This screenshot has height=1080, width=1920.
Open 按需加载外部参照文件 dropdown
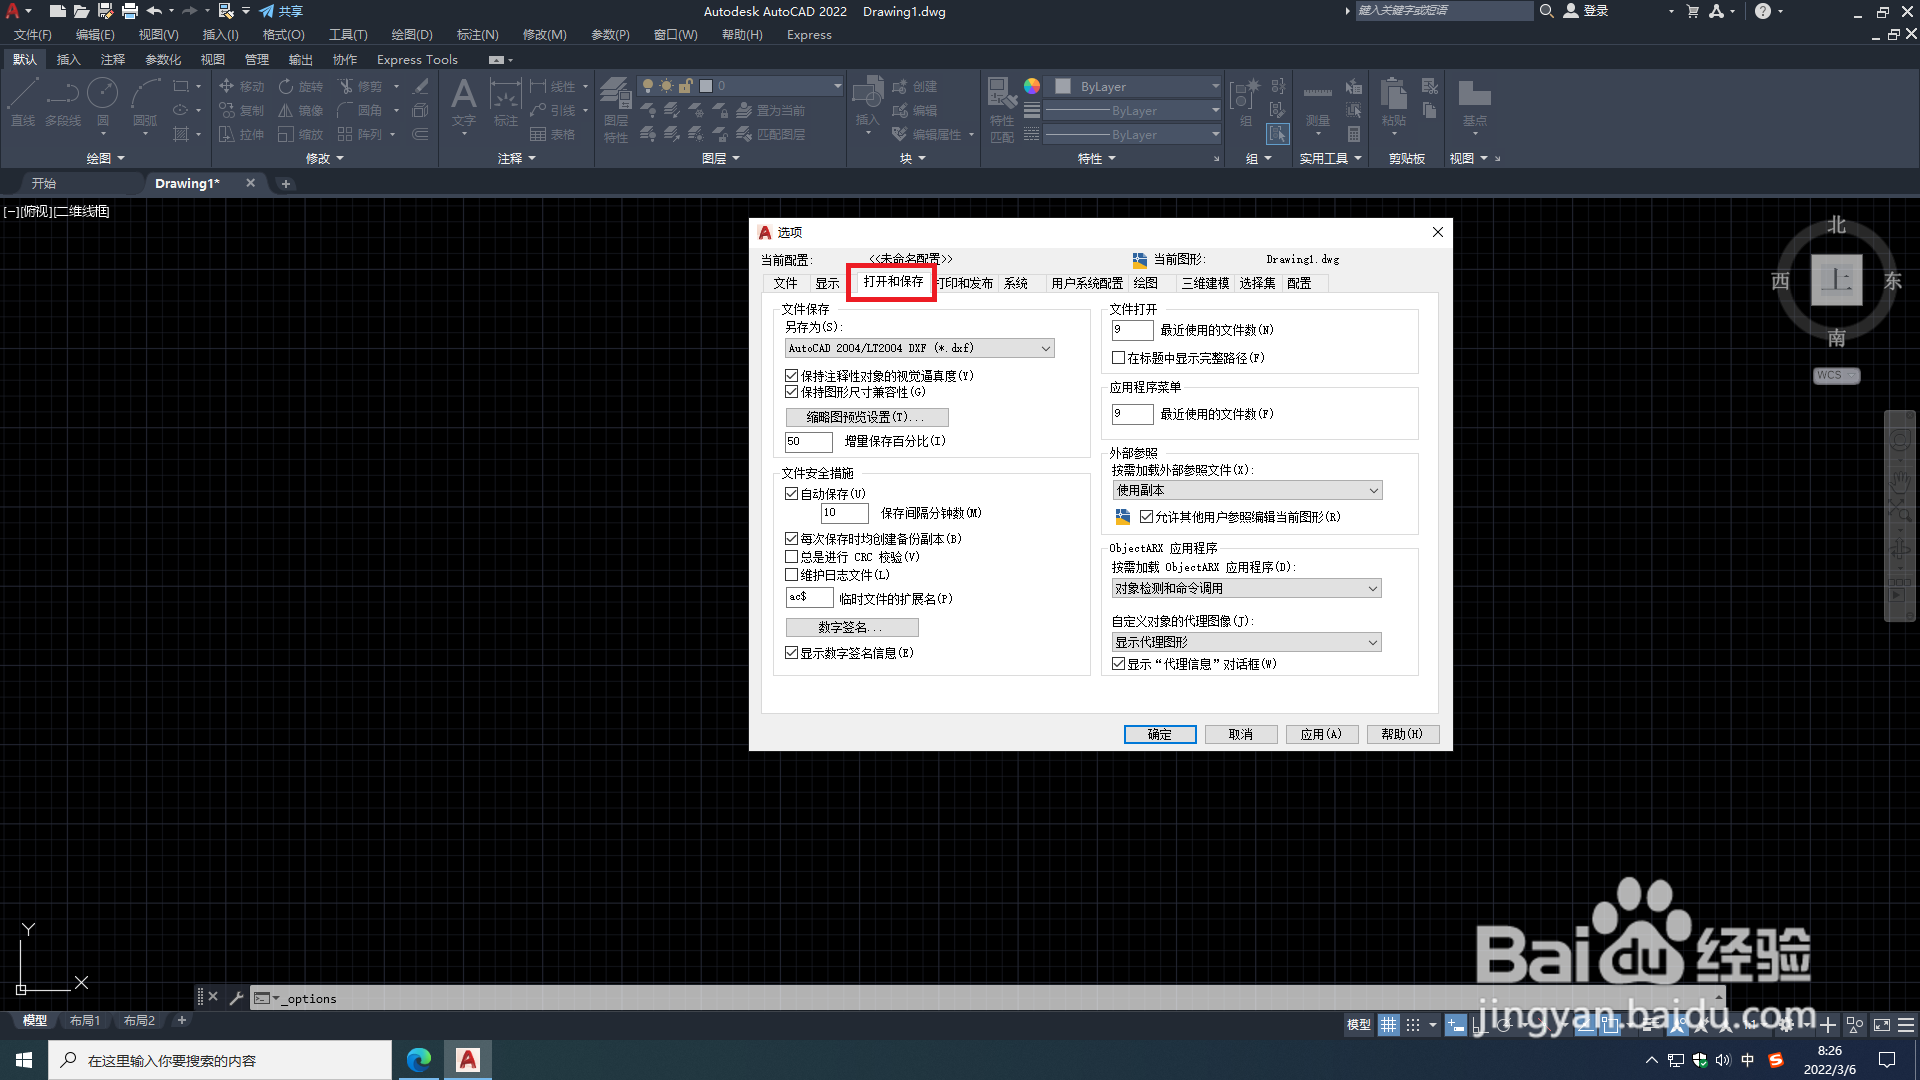pos(1247,490)
